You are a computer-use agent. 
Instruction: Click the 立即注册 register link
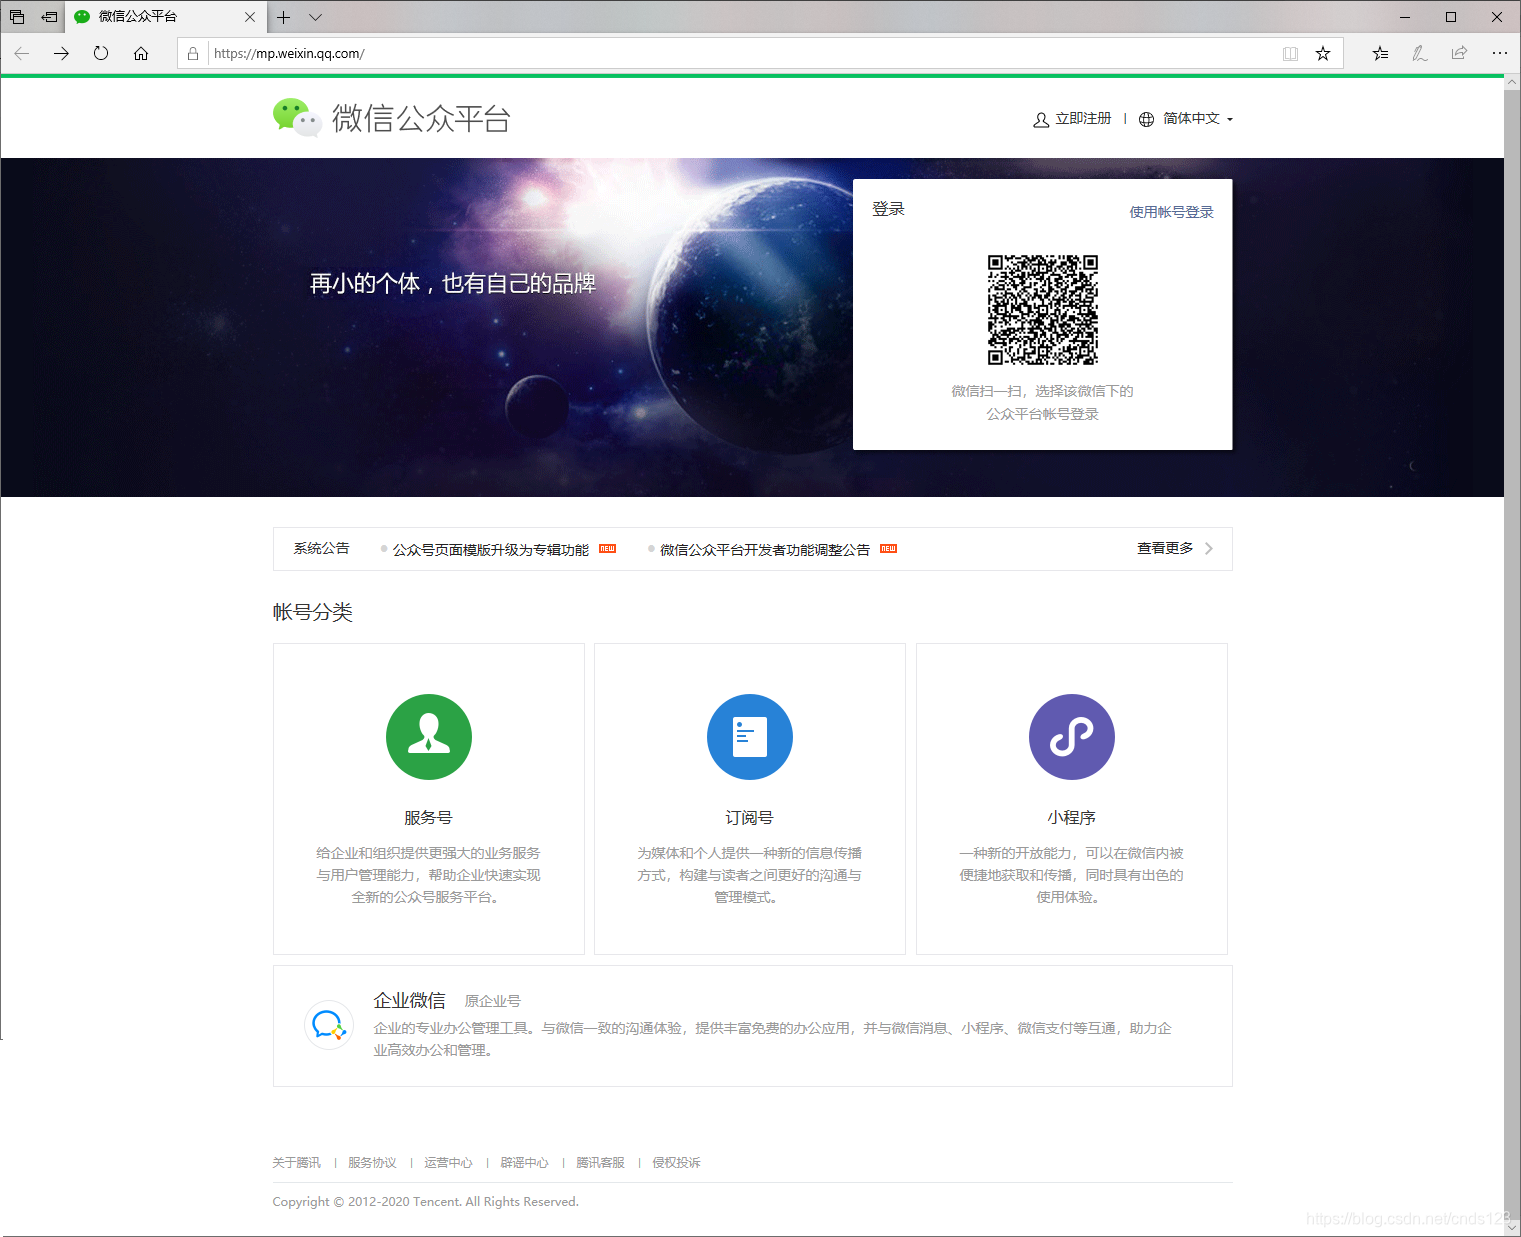(1083, 119)
